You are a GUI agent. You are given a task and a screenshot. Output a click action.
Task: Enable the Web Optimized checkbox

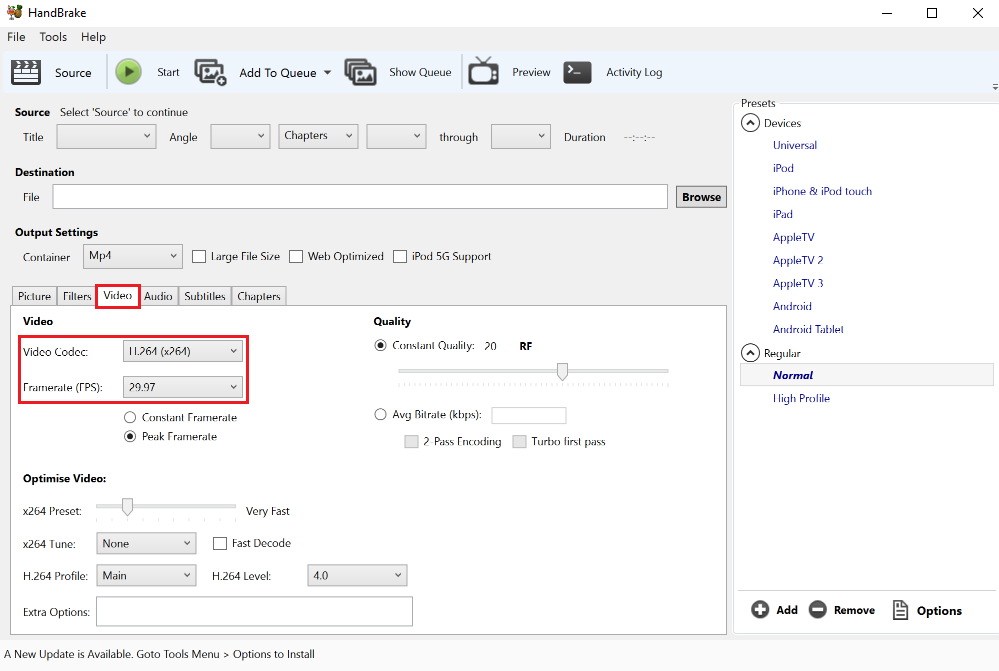[x=296, y=256]
